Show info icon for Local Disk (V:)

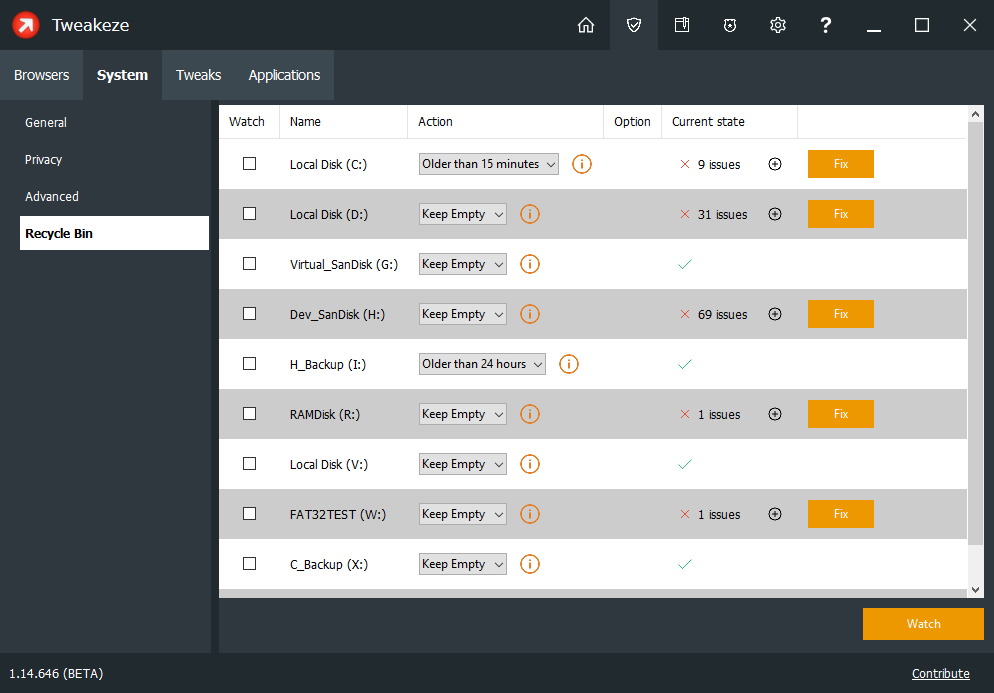pyautogui.click(x=529, y=464)
